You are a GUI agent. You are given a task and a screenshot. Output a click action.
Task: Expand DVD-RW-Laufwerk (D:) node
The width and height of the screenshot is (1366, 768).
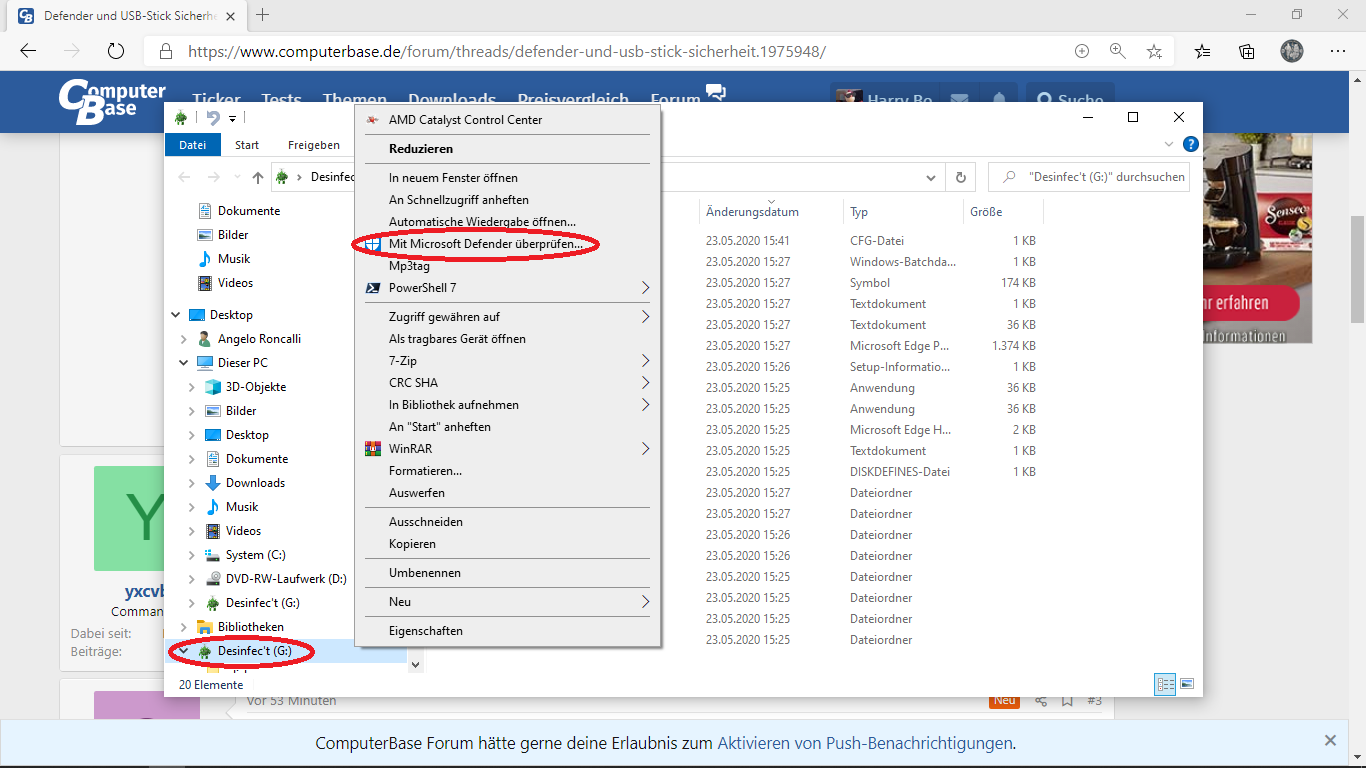192,579
